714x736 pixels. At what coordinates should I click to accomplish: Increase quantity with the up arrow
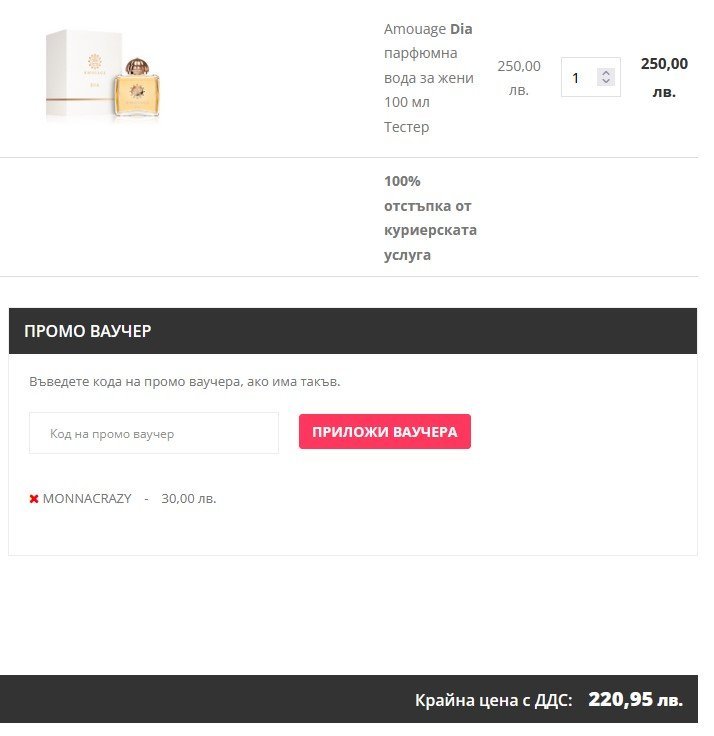(605, 72)
